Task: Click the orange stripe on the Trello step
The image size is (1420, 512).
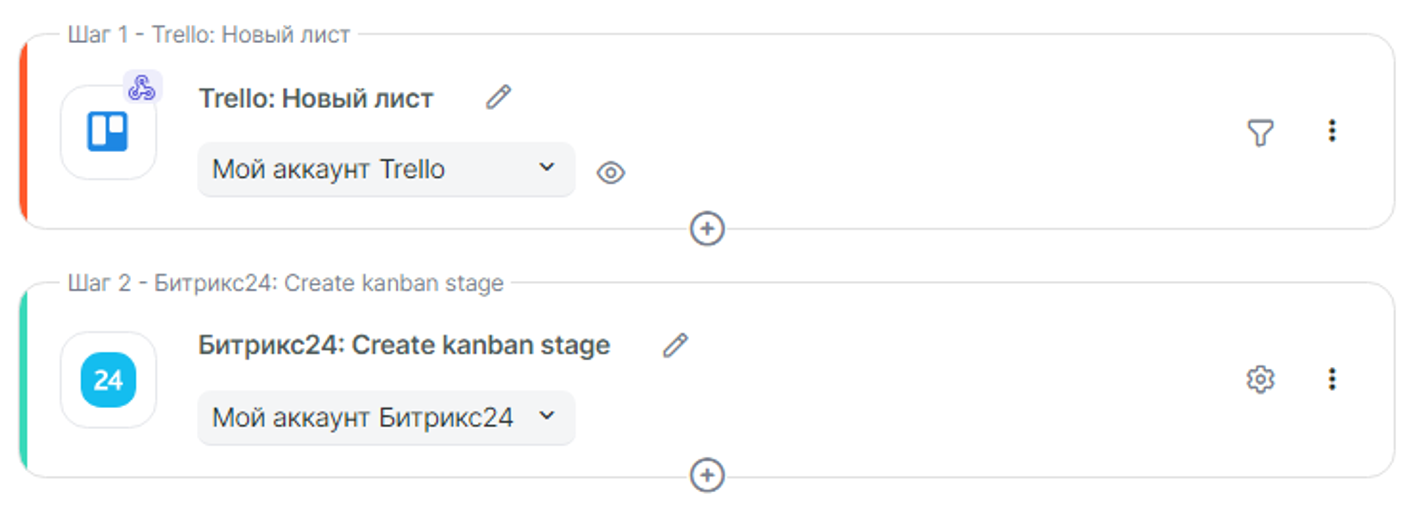Action: 23,132
